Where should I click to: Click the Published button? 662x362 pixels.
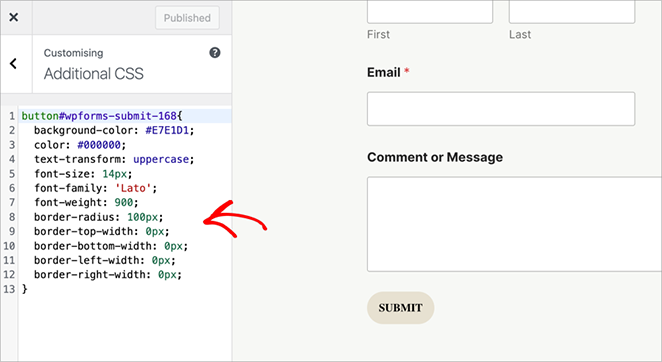[x=187, y=18]
